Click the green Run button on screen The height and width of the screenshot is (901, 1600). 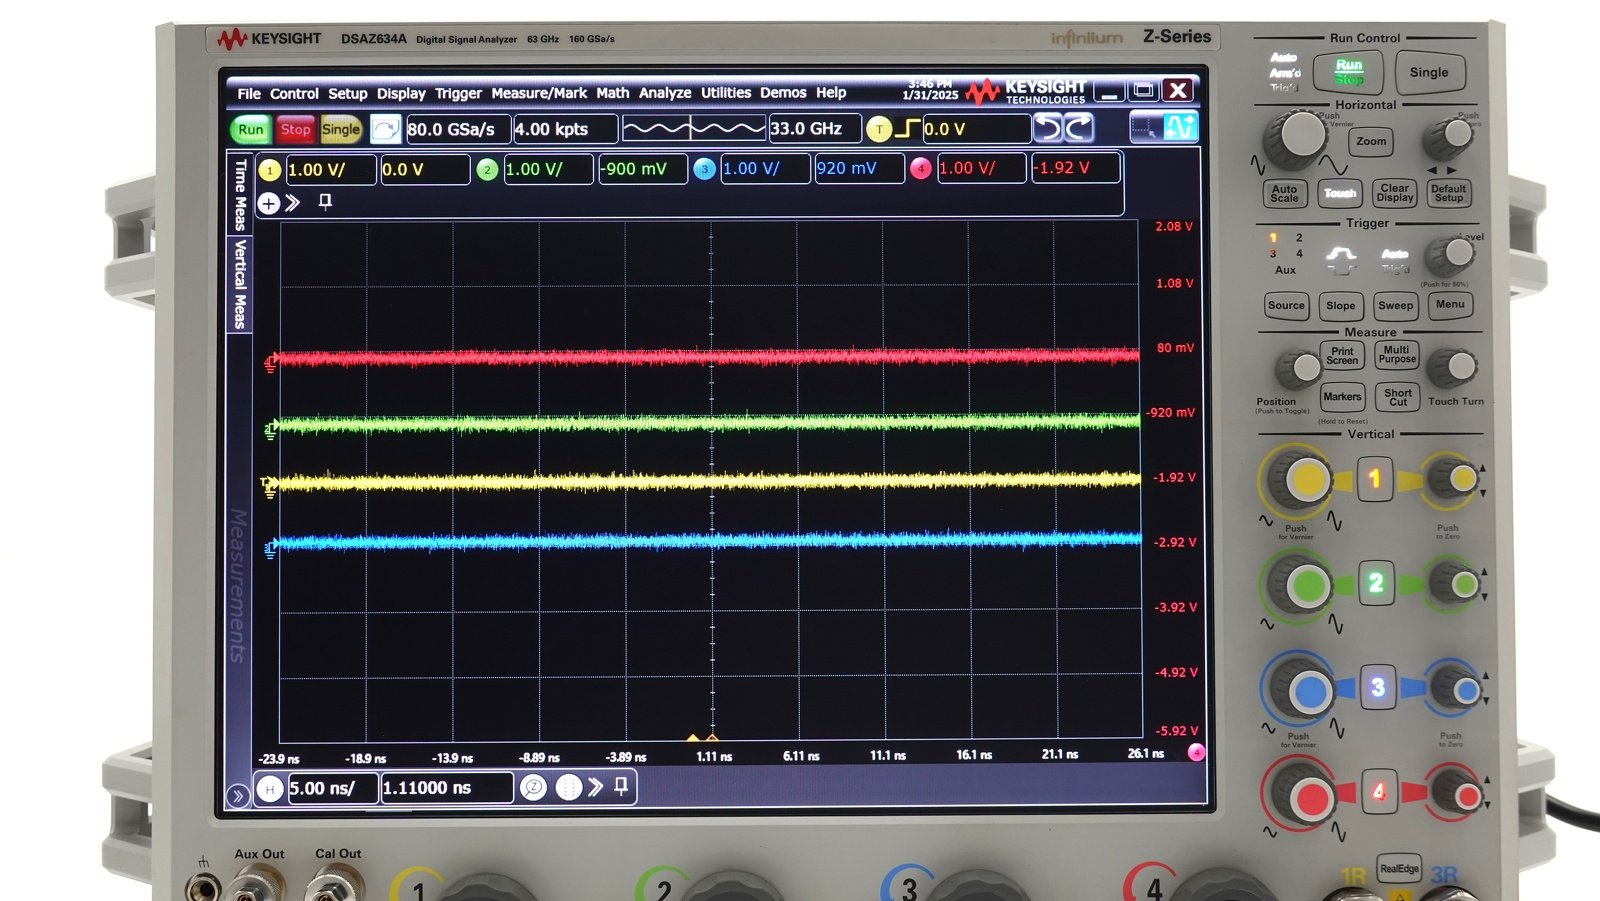[251, 129]
